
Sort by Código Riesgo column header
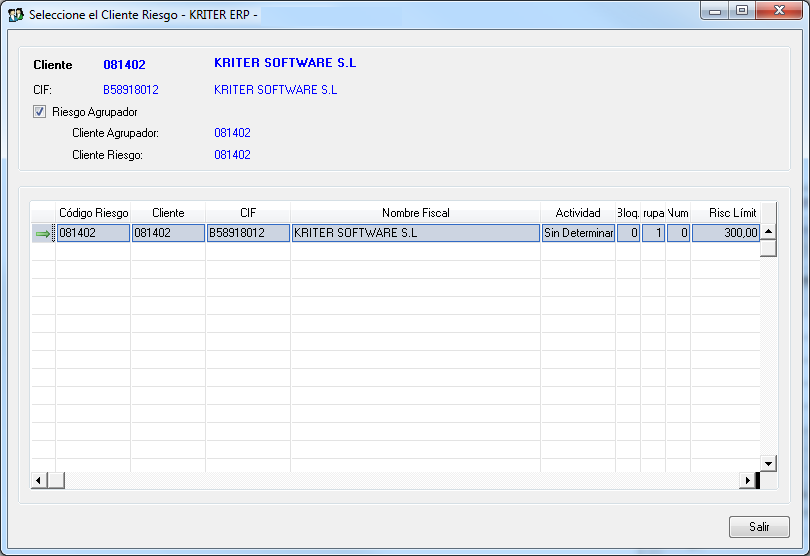pyautogui.click(x=93, y=213)
